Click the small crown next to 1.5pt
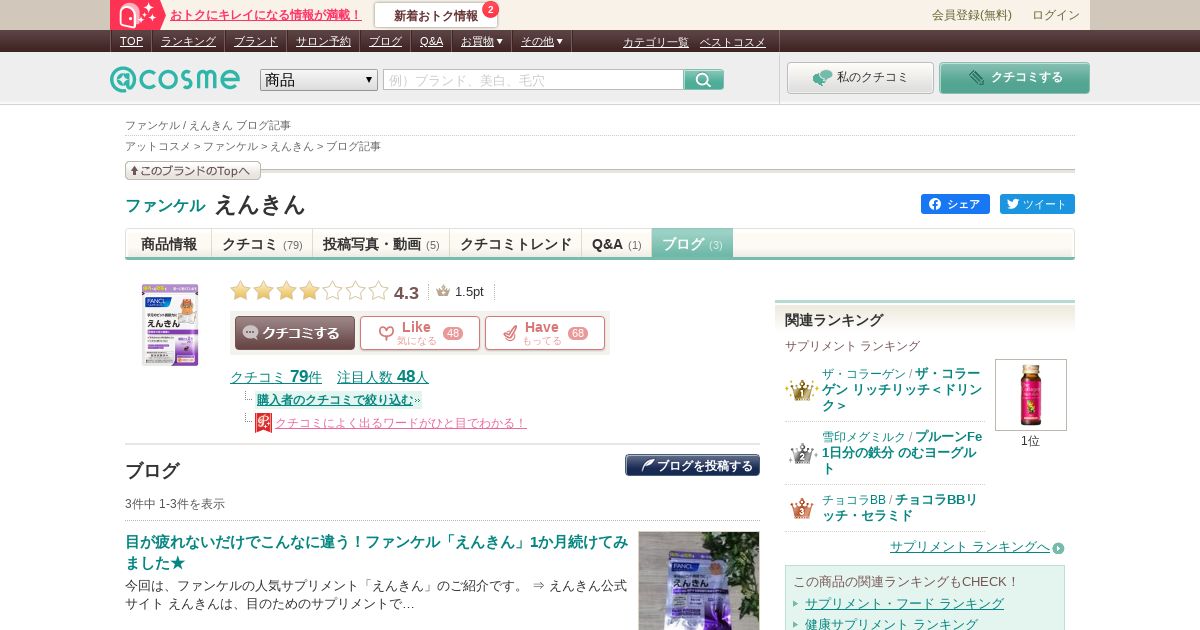 point(443,291)
